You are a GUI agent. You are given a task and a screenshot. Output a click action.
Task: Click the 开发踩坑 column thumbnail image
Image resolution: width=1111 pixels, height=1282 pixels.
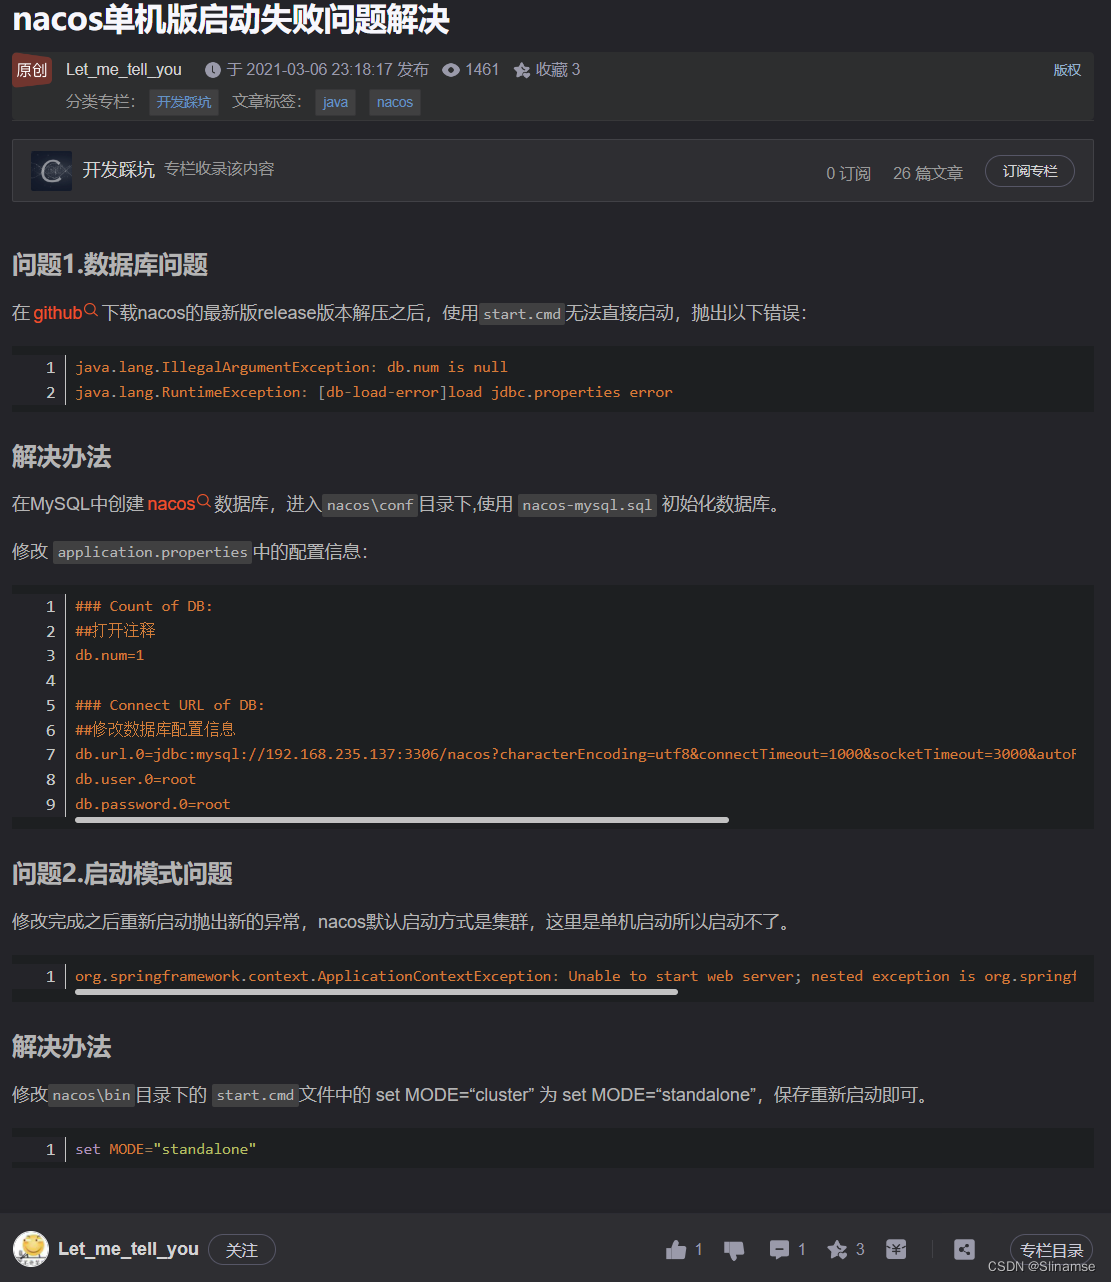tap(51, 171)
